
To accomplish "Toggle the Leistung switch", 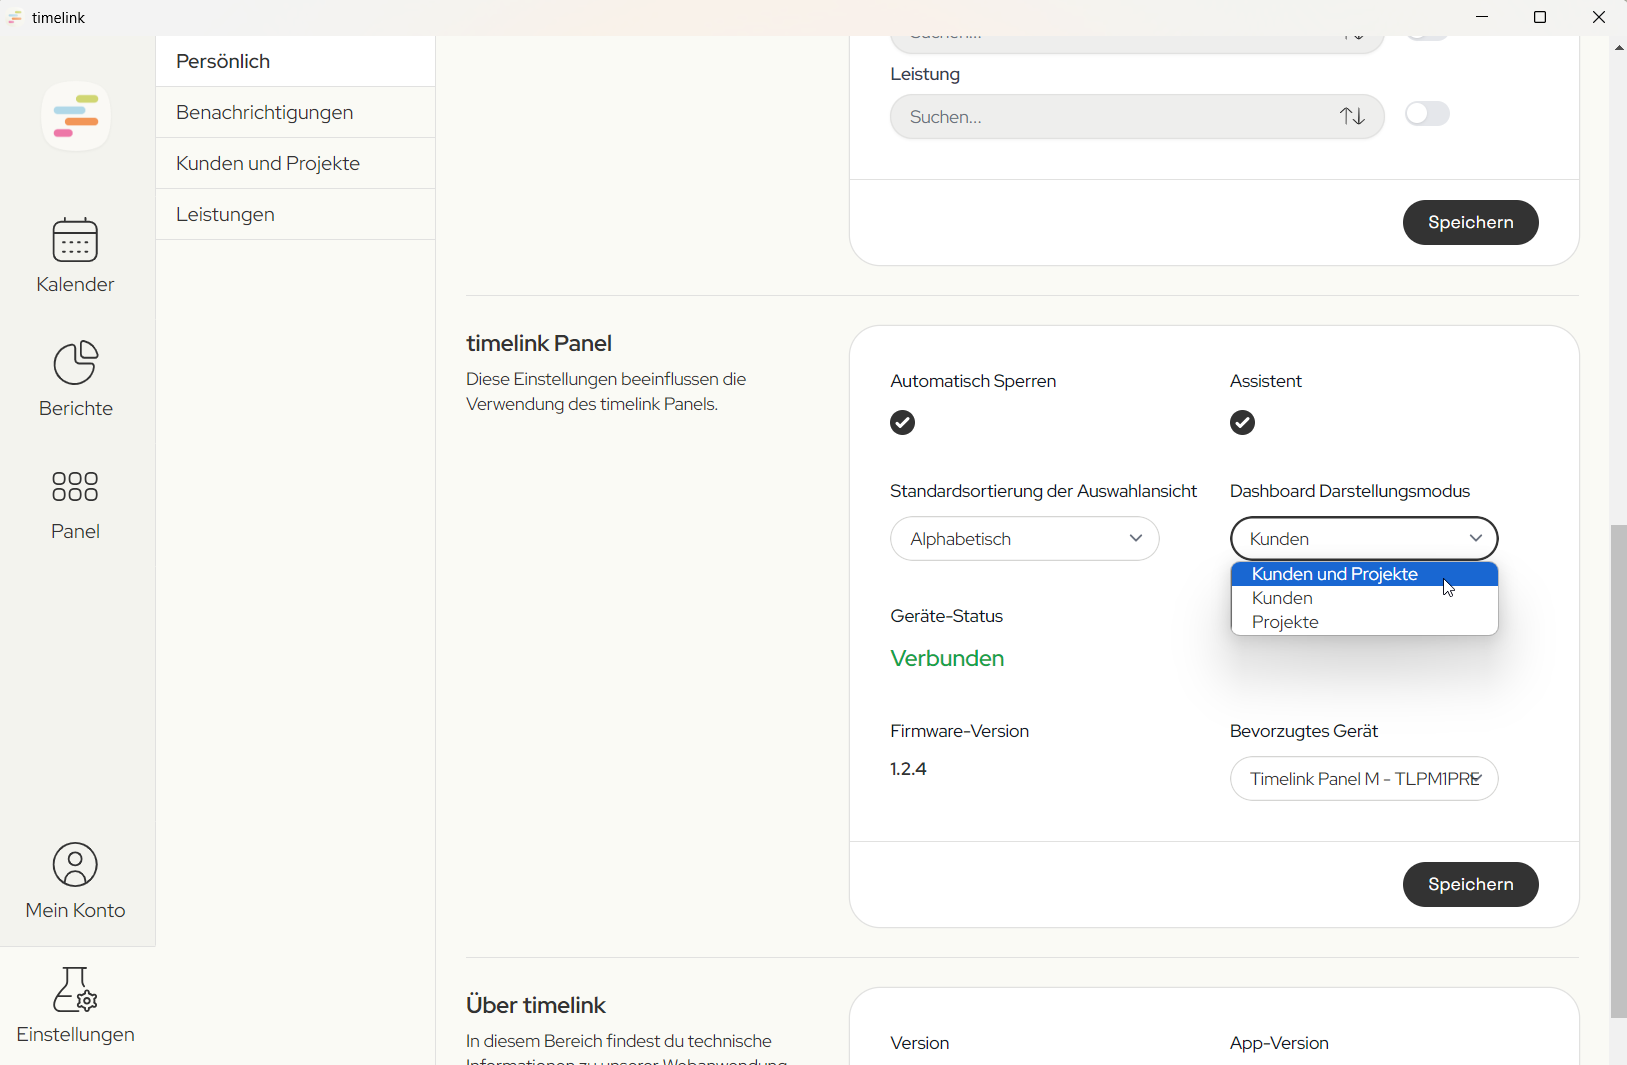I will (x=1427, y=114).
